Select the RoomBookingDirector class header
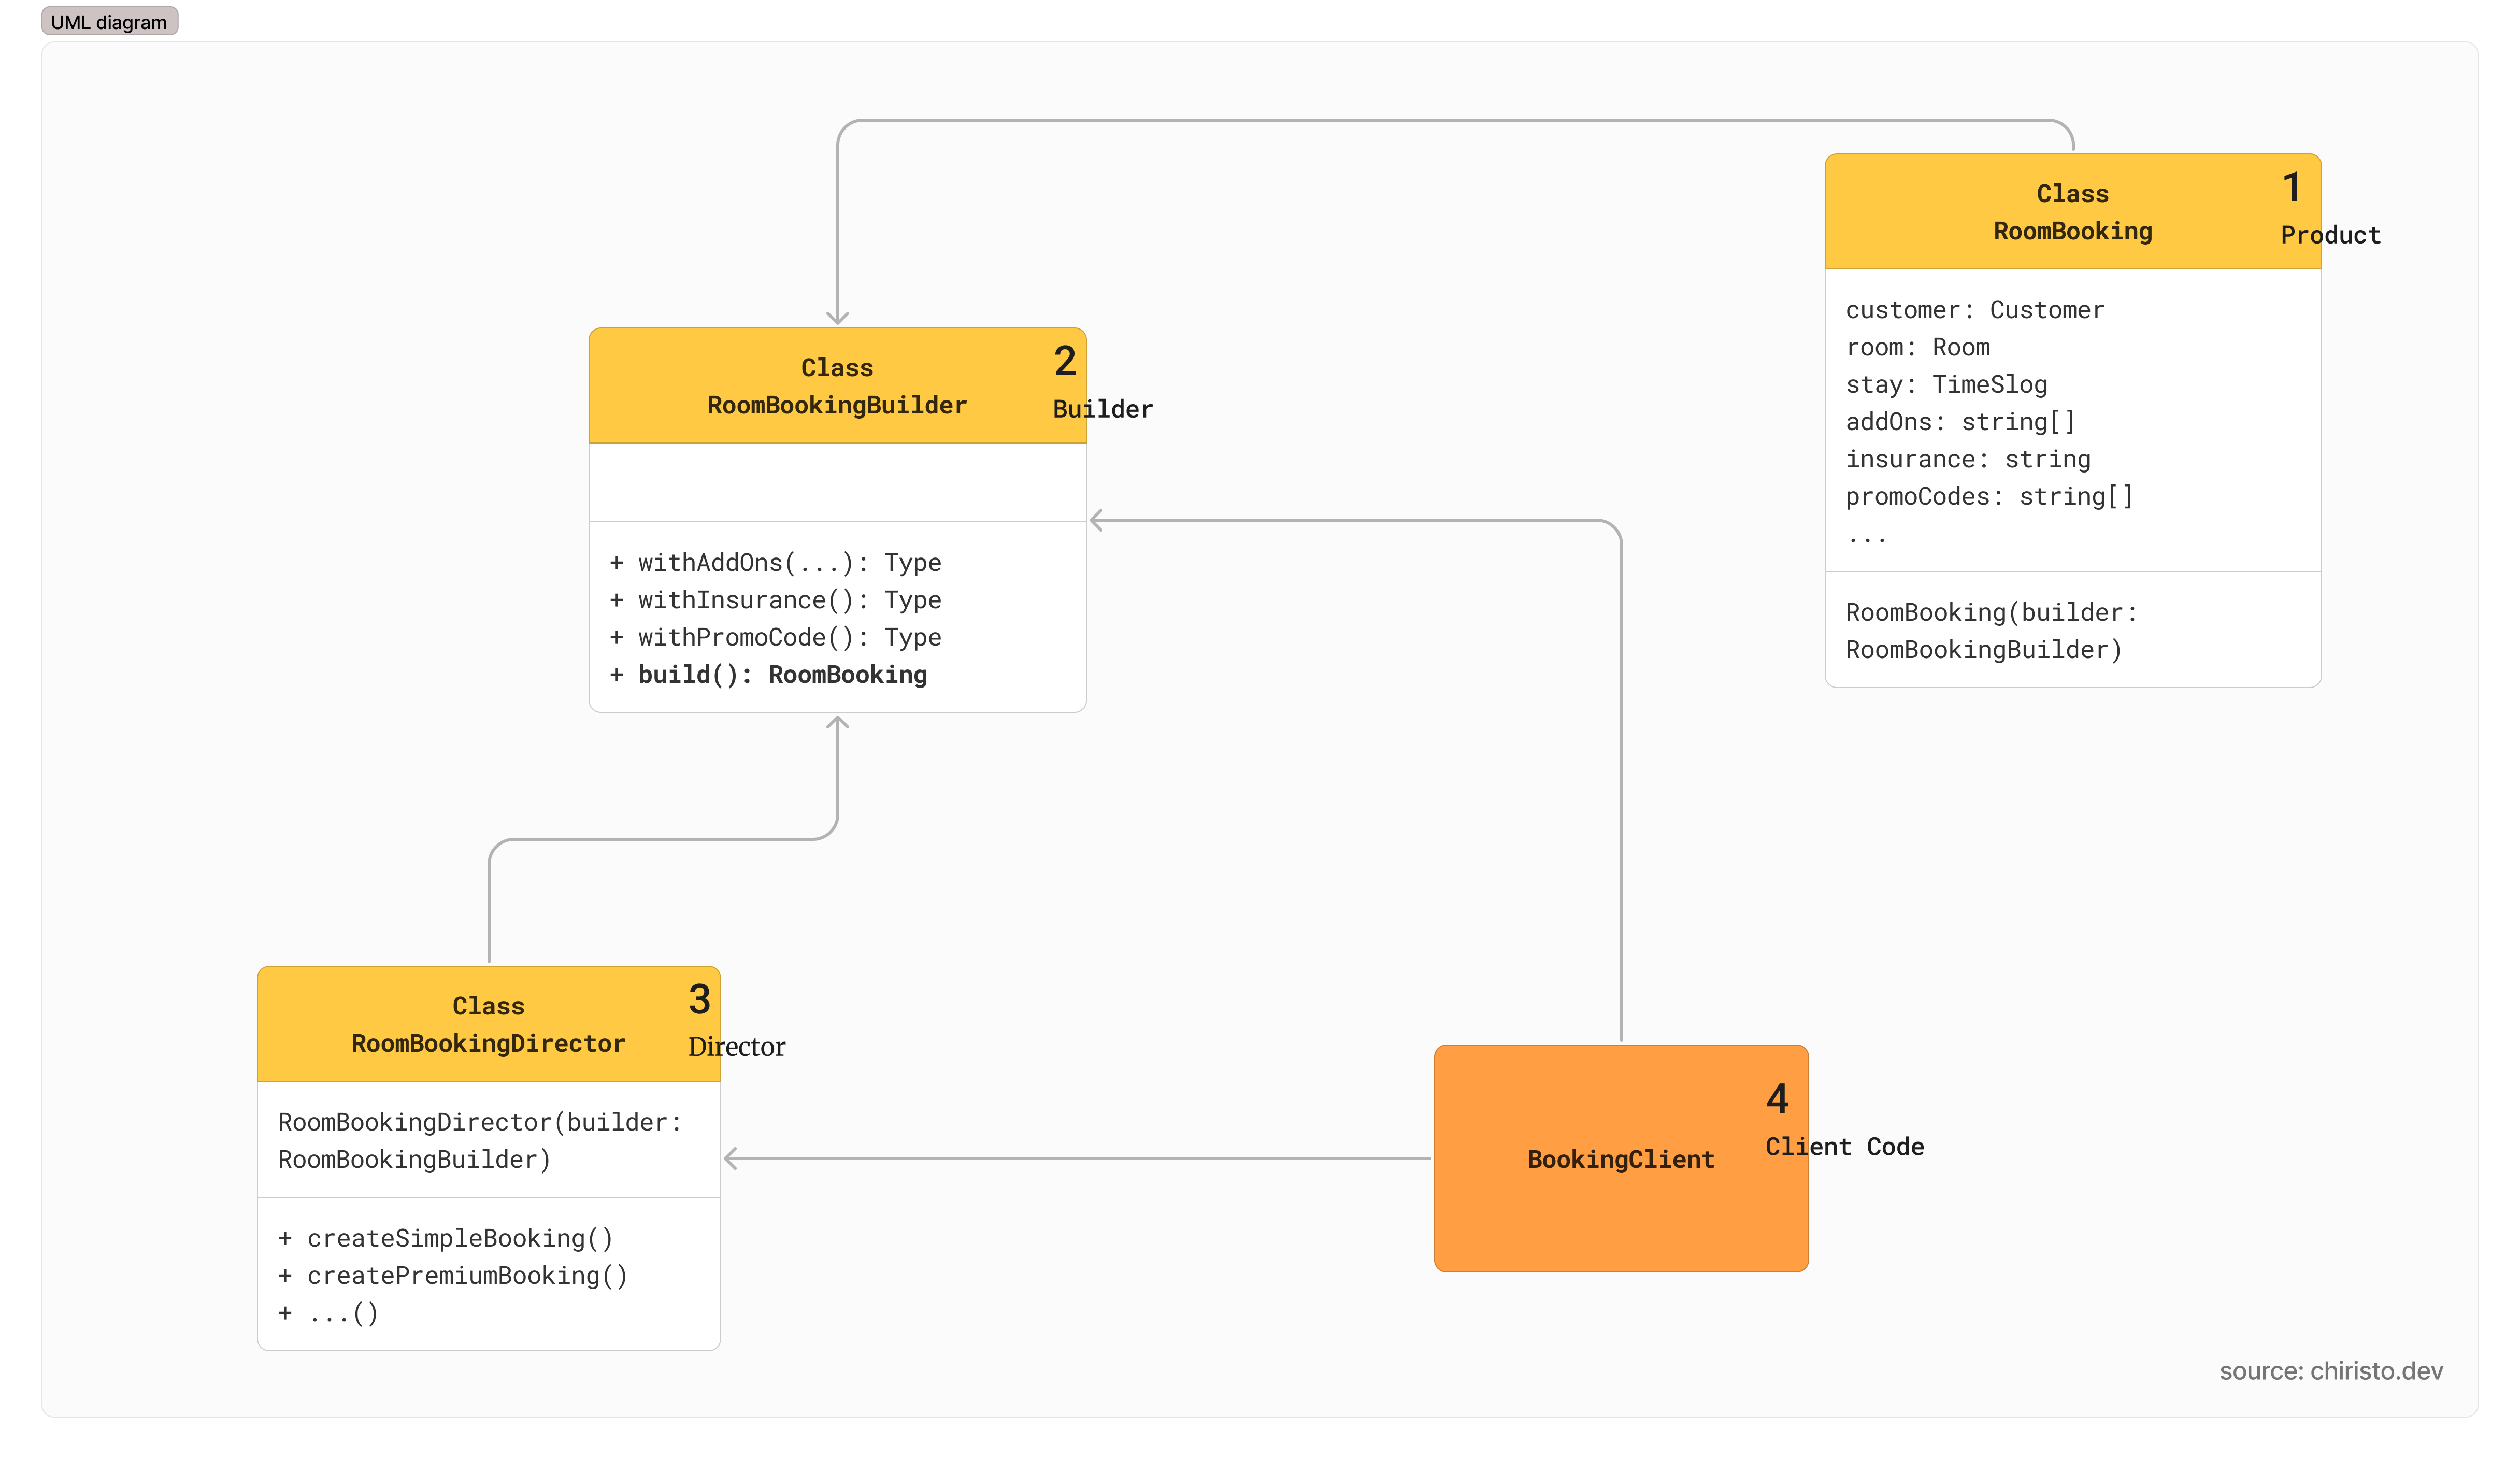Viewport: 2520px width, 1459px height. [x=488, y=1024]
